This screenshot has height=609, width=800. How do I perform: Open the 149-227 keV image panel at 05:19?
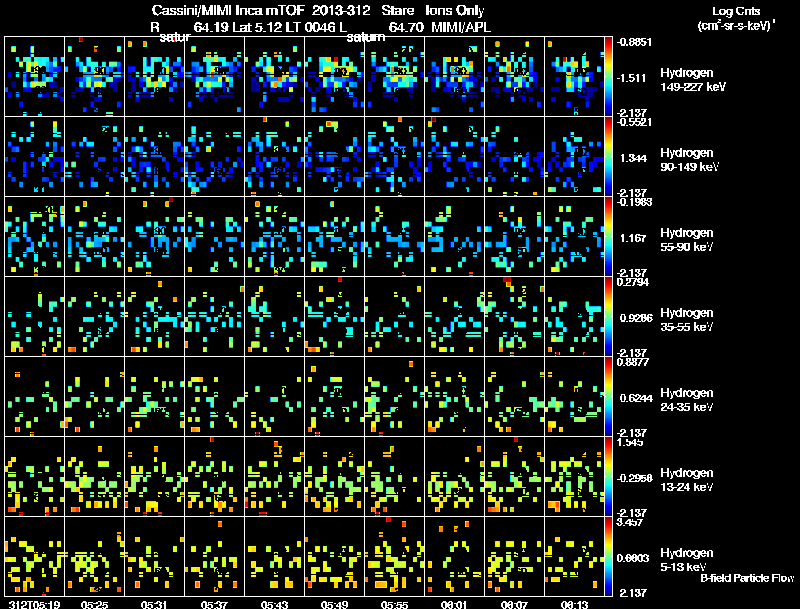point(34,77)
